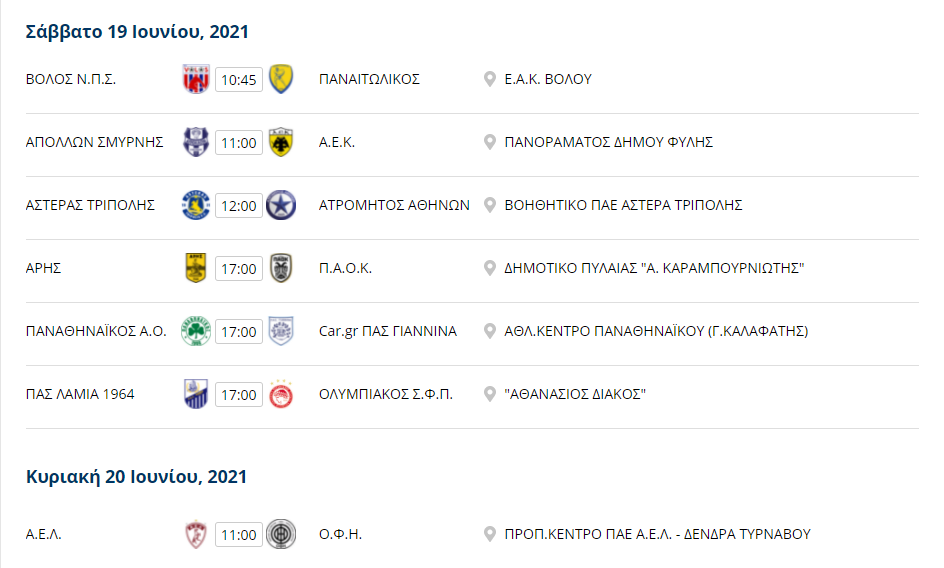Click the Panetolikos yellow crest icon
The height and width of the screenshot is (568, 944).
pyautogui.click(x=281, y=79)
